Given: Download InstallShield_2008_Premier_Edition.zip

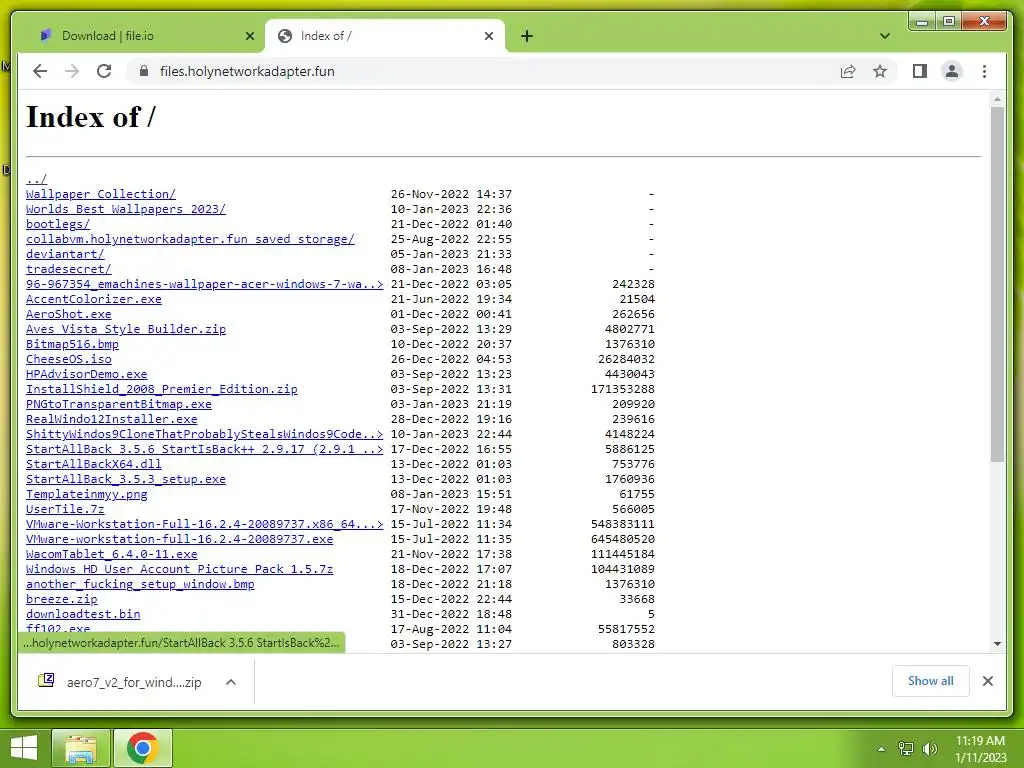Looking at the screenshot, I should point(162,389).
